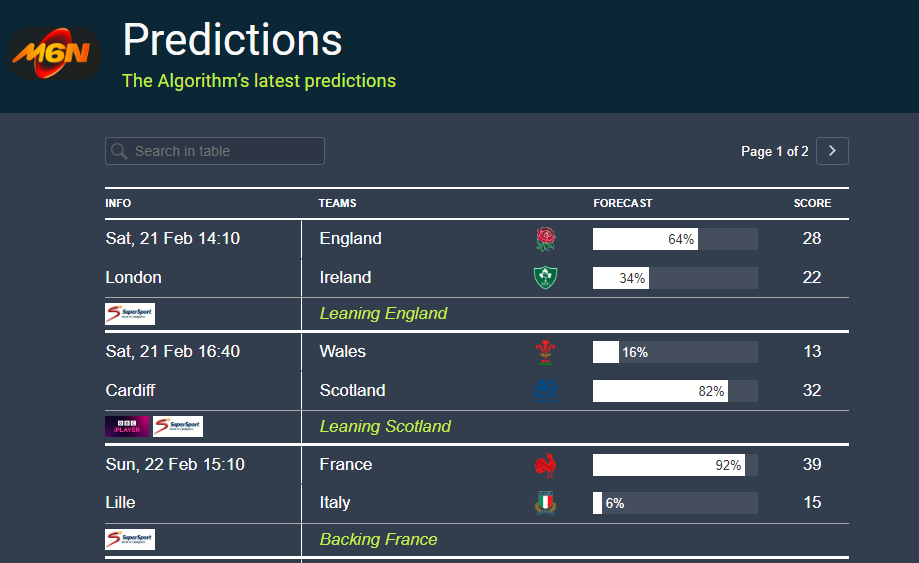Viewport: 919px width, 563px height.
Task: Click the France rooster crest icon
Action: 545,465
